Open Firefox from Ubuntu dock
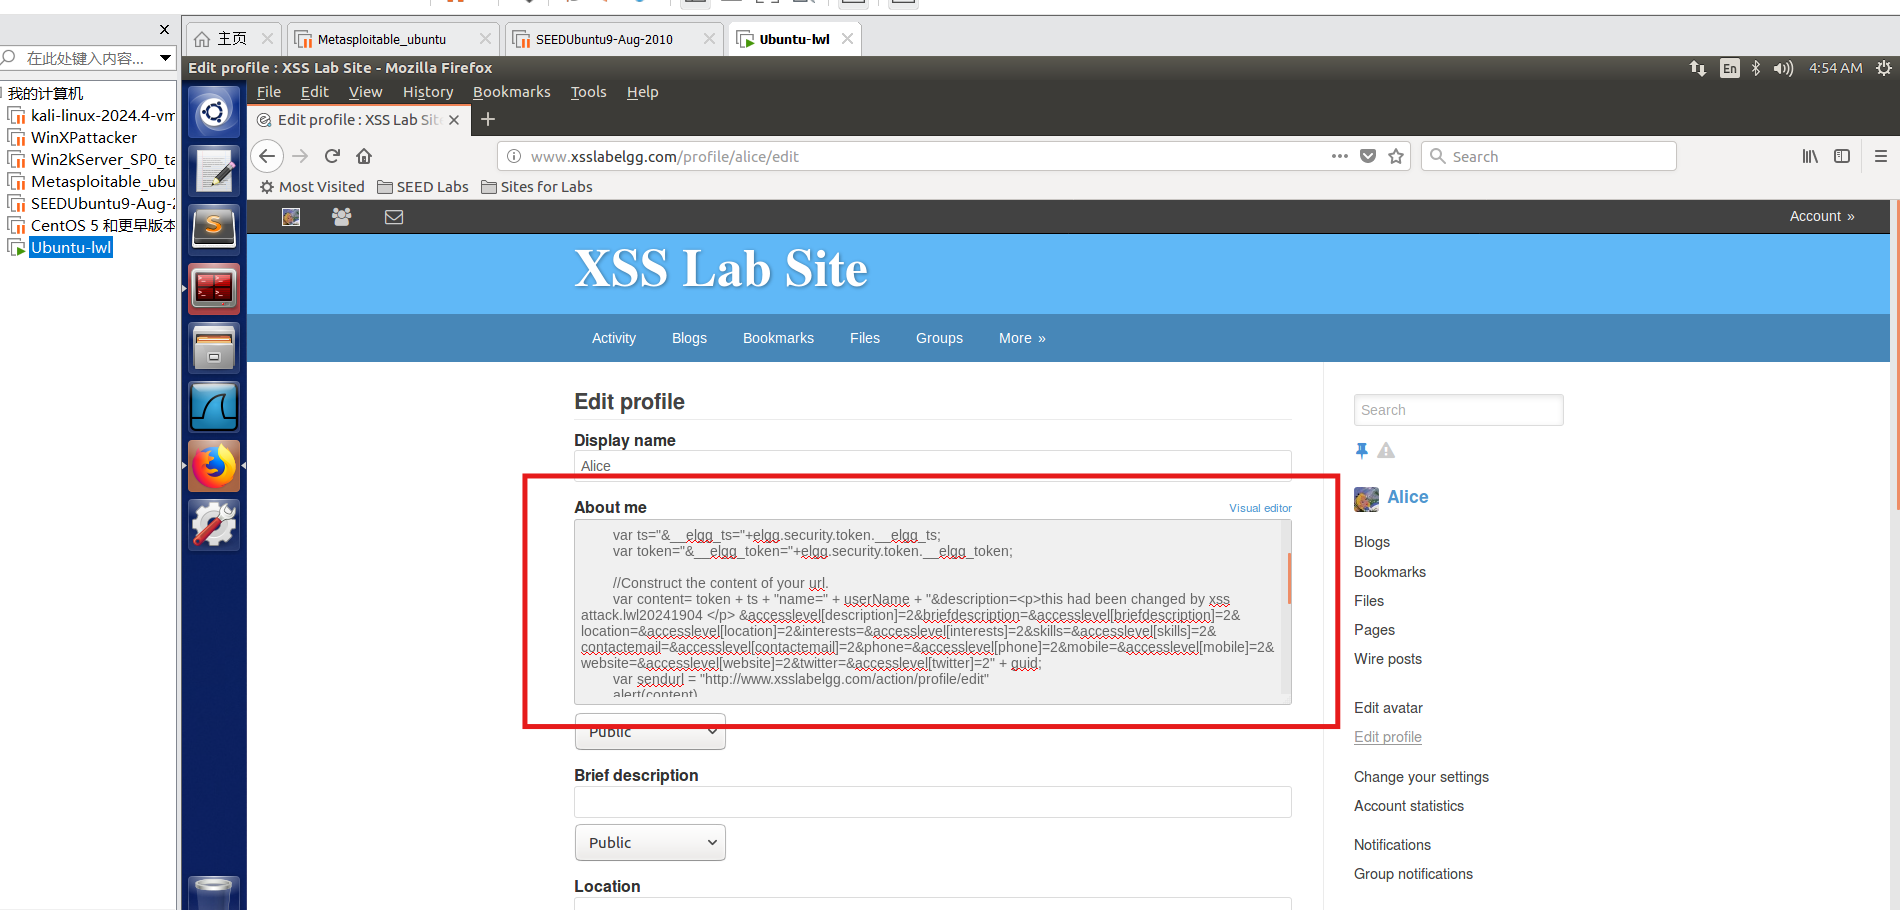The image size is (1900, 910). pos(214,466)
